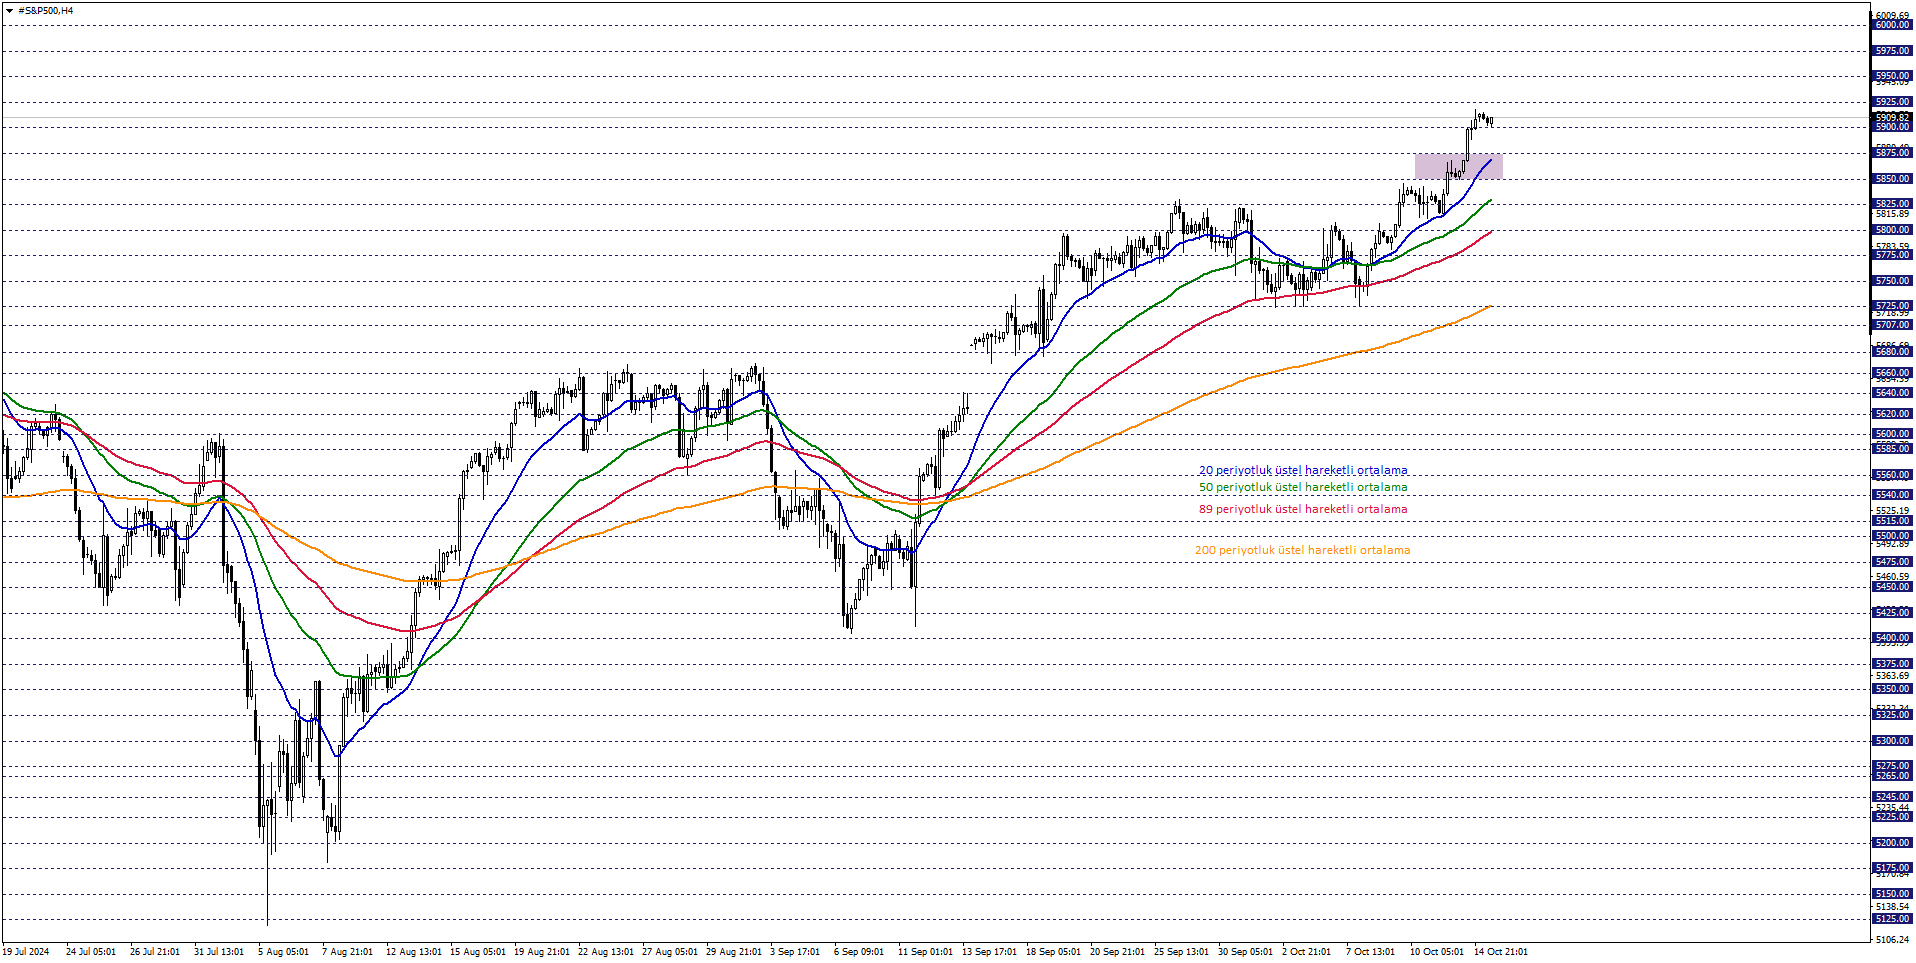Click the '27 Aug 05:01' time axis label
Screen dimensions: 1916x963
tap(669, 952)
